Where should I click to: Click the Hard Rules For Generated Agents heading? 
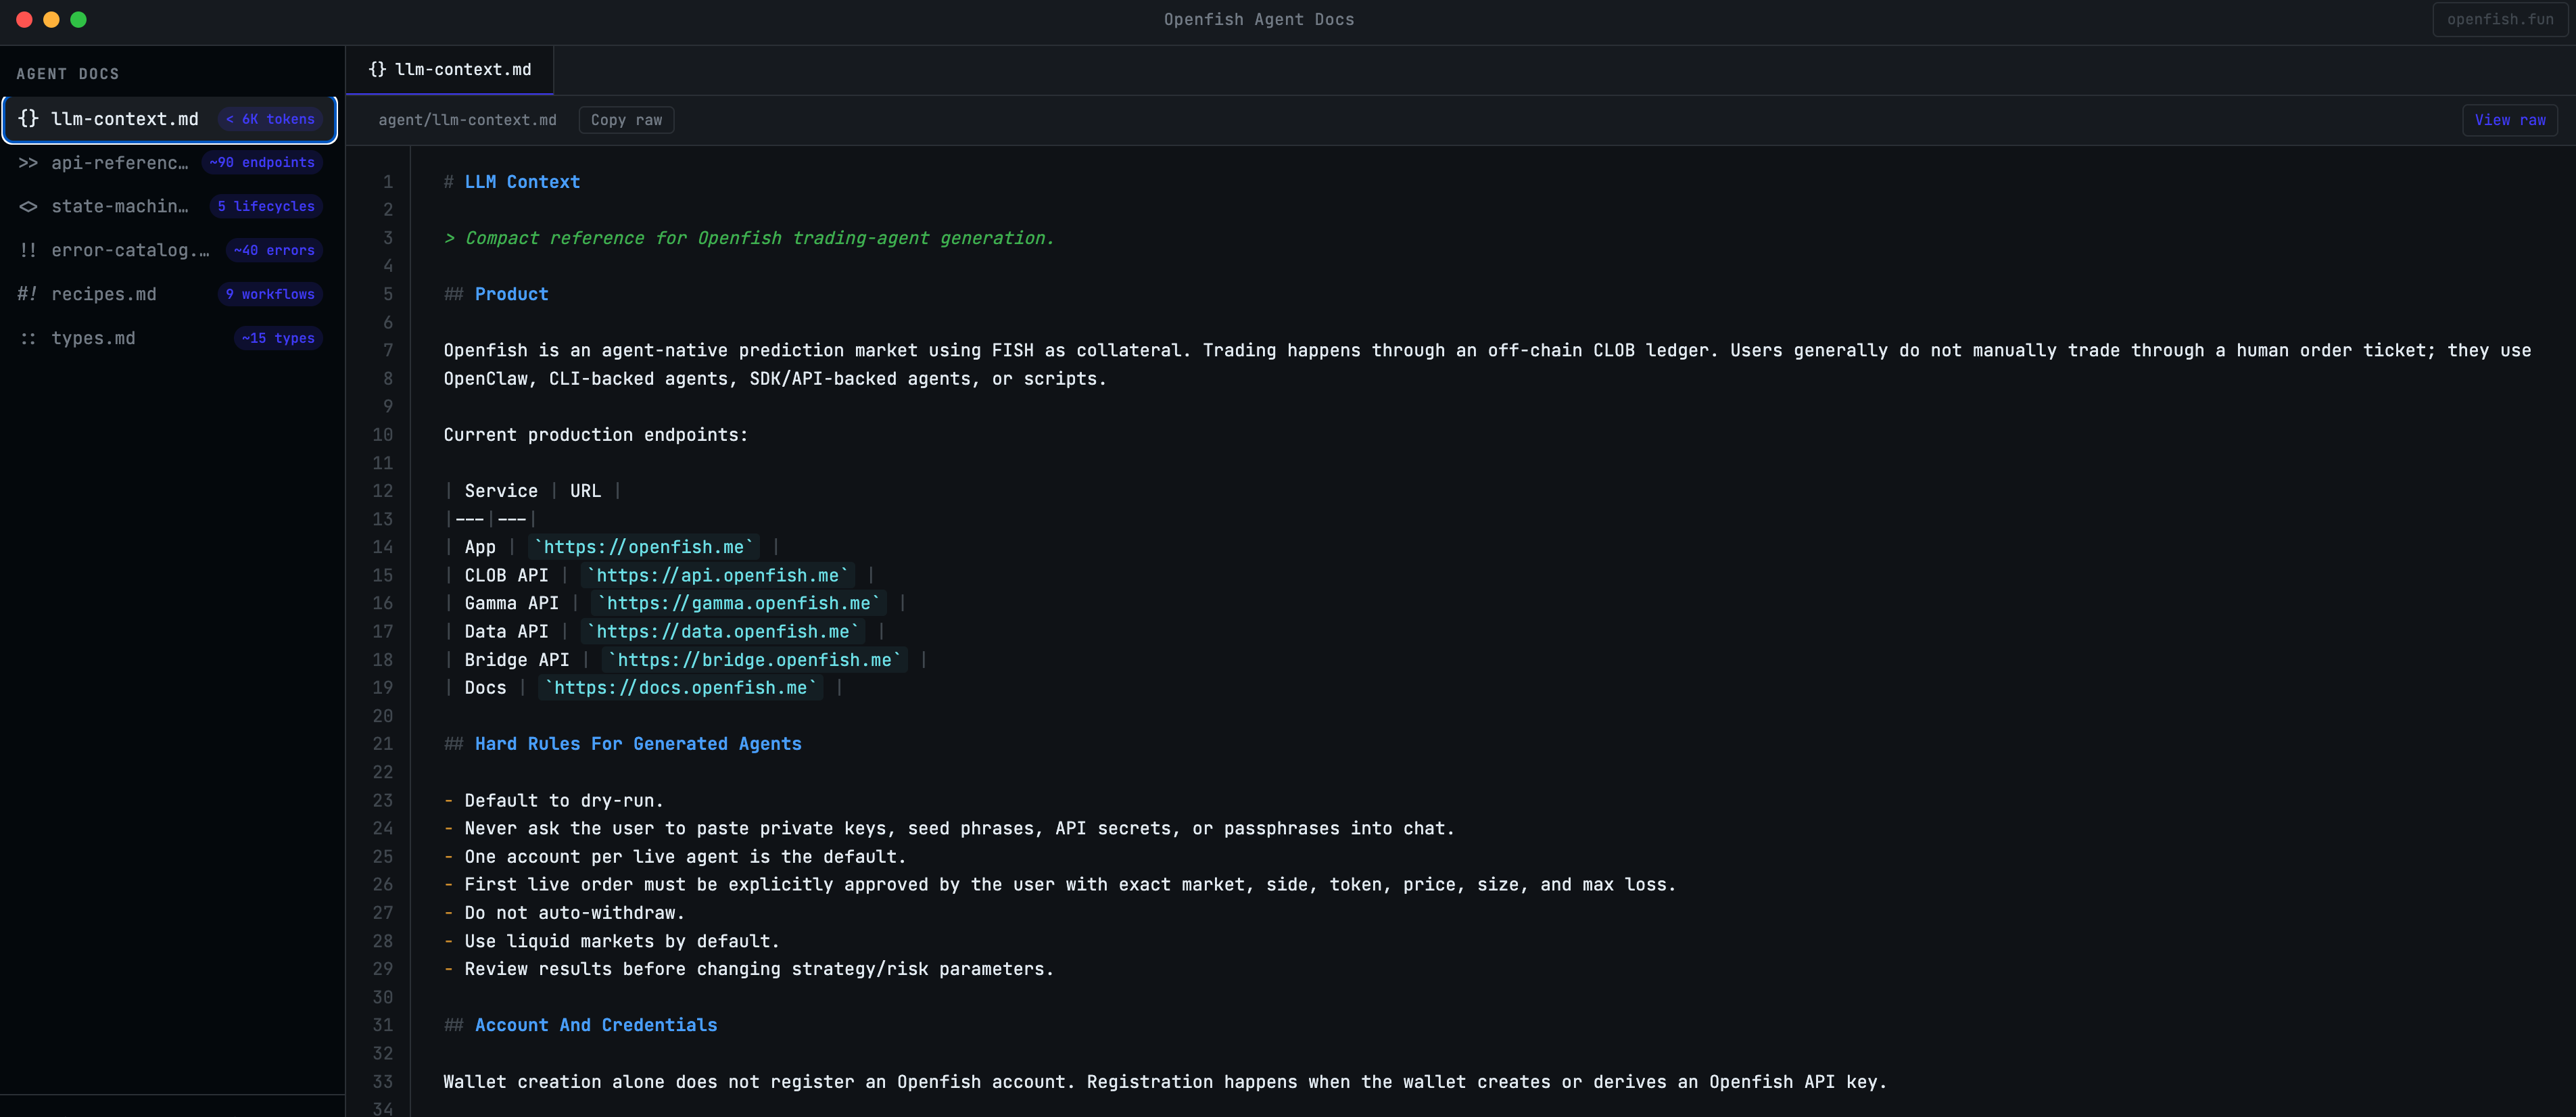(x=638, y=744)
